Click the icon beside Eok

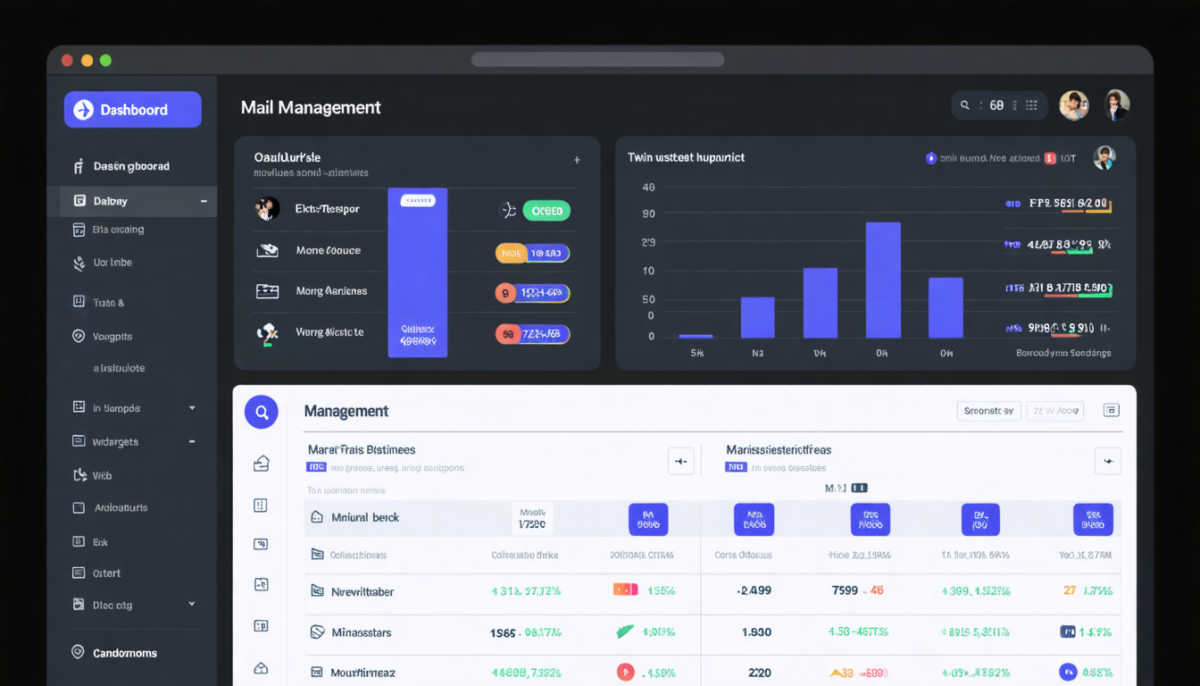(79, 541)
